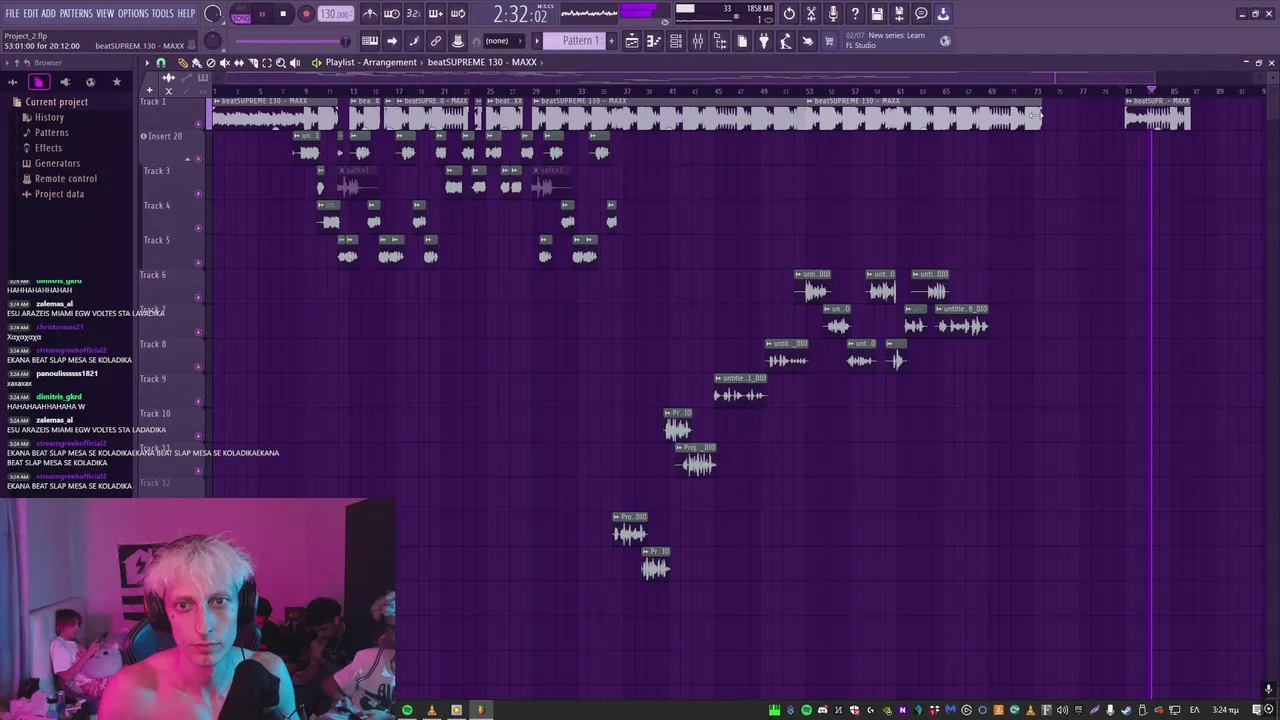Image resolution: width=1280 pixels, height=720 pixels.
Task: Open the FILE menu
Action: [x=12, y=13]
